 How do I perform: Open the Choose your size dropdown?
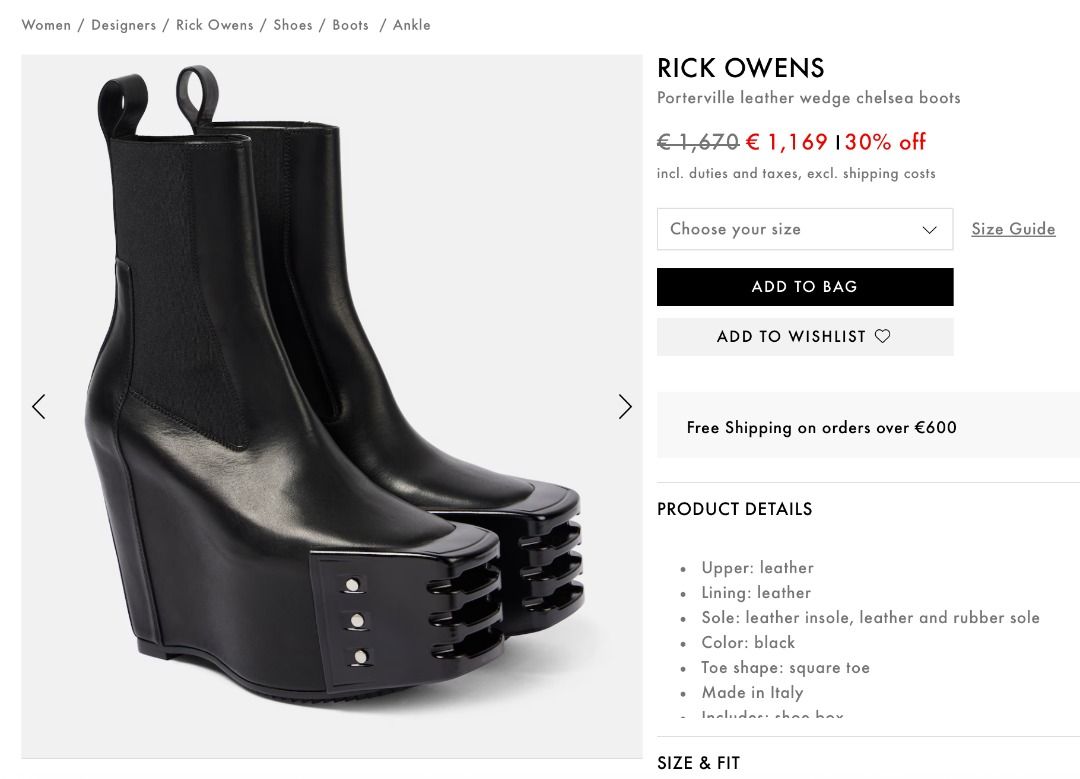tap(790, 229)
